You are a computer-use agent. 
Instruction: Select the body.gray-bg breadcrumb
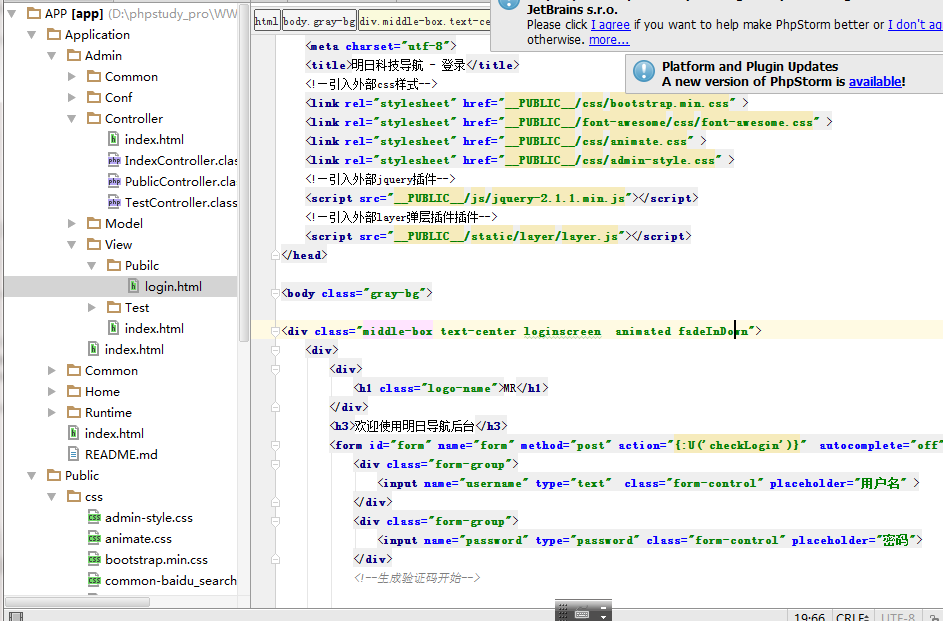(319, 21)
